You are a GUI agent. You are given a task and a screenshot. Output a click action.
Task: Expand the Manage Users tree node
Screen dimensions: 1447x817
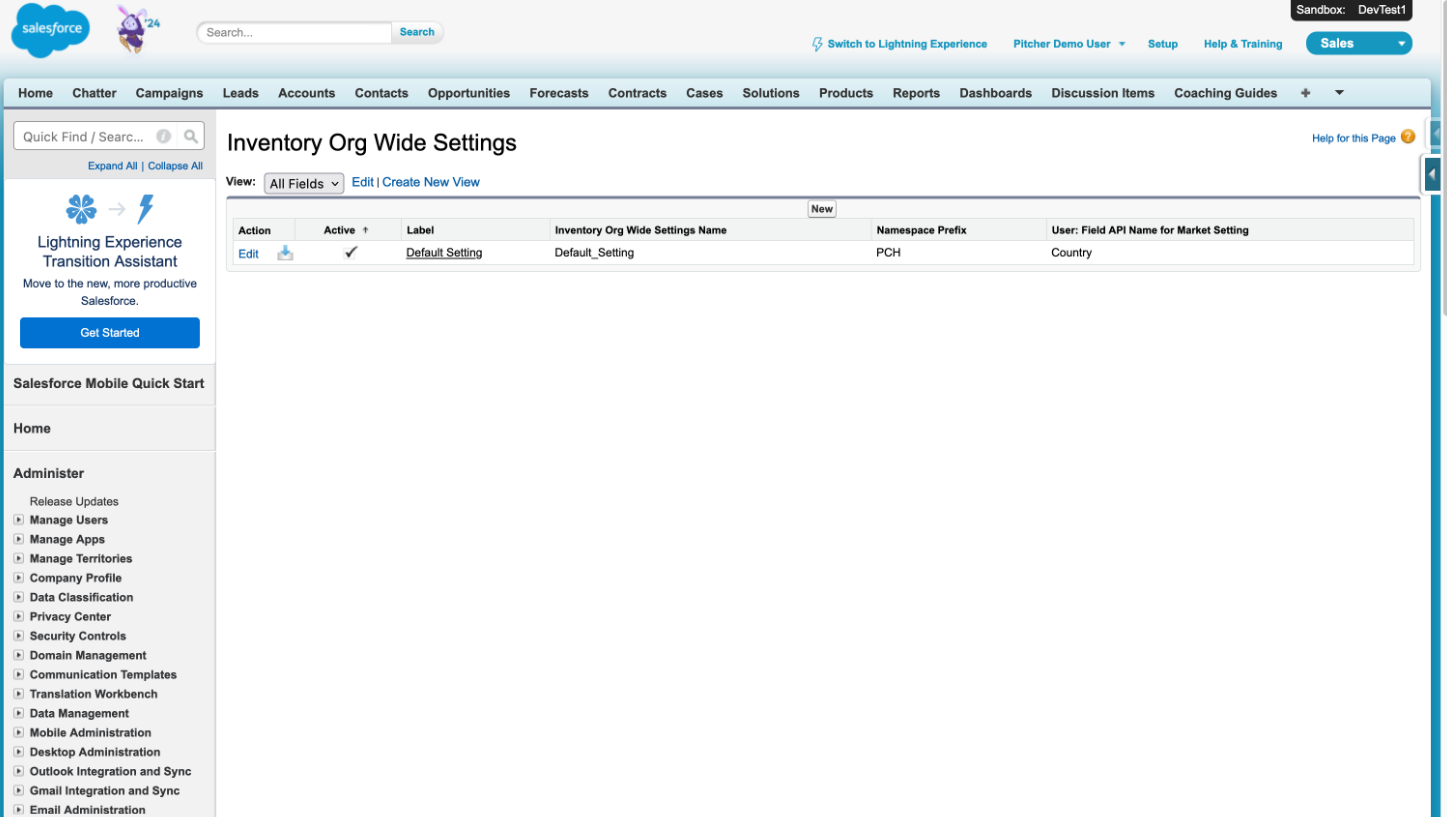click(19, 520)
